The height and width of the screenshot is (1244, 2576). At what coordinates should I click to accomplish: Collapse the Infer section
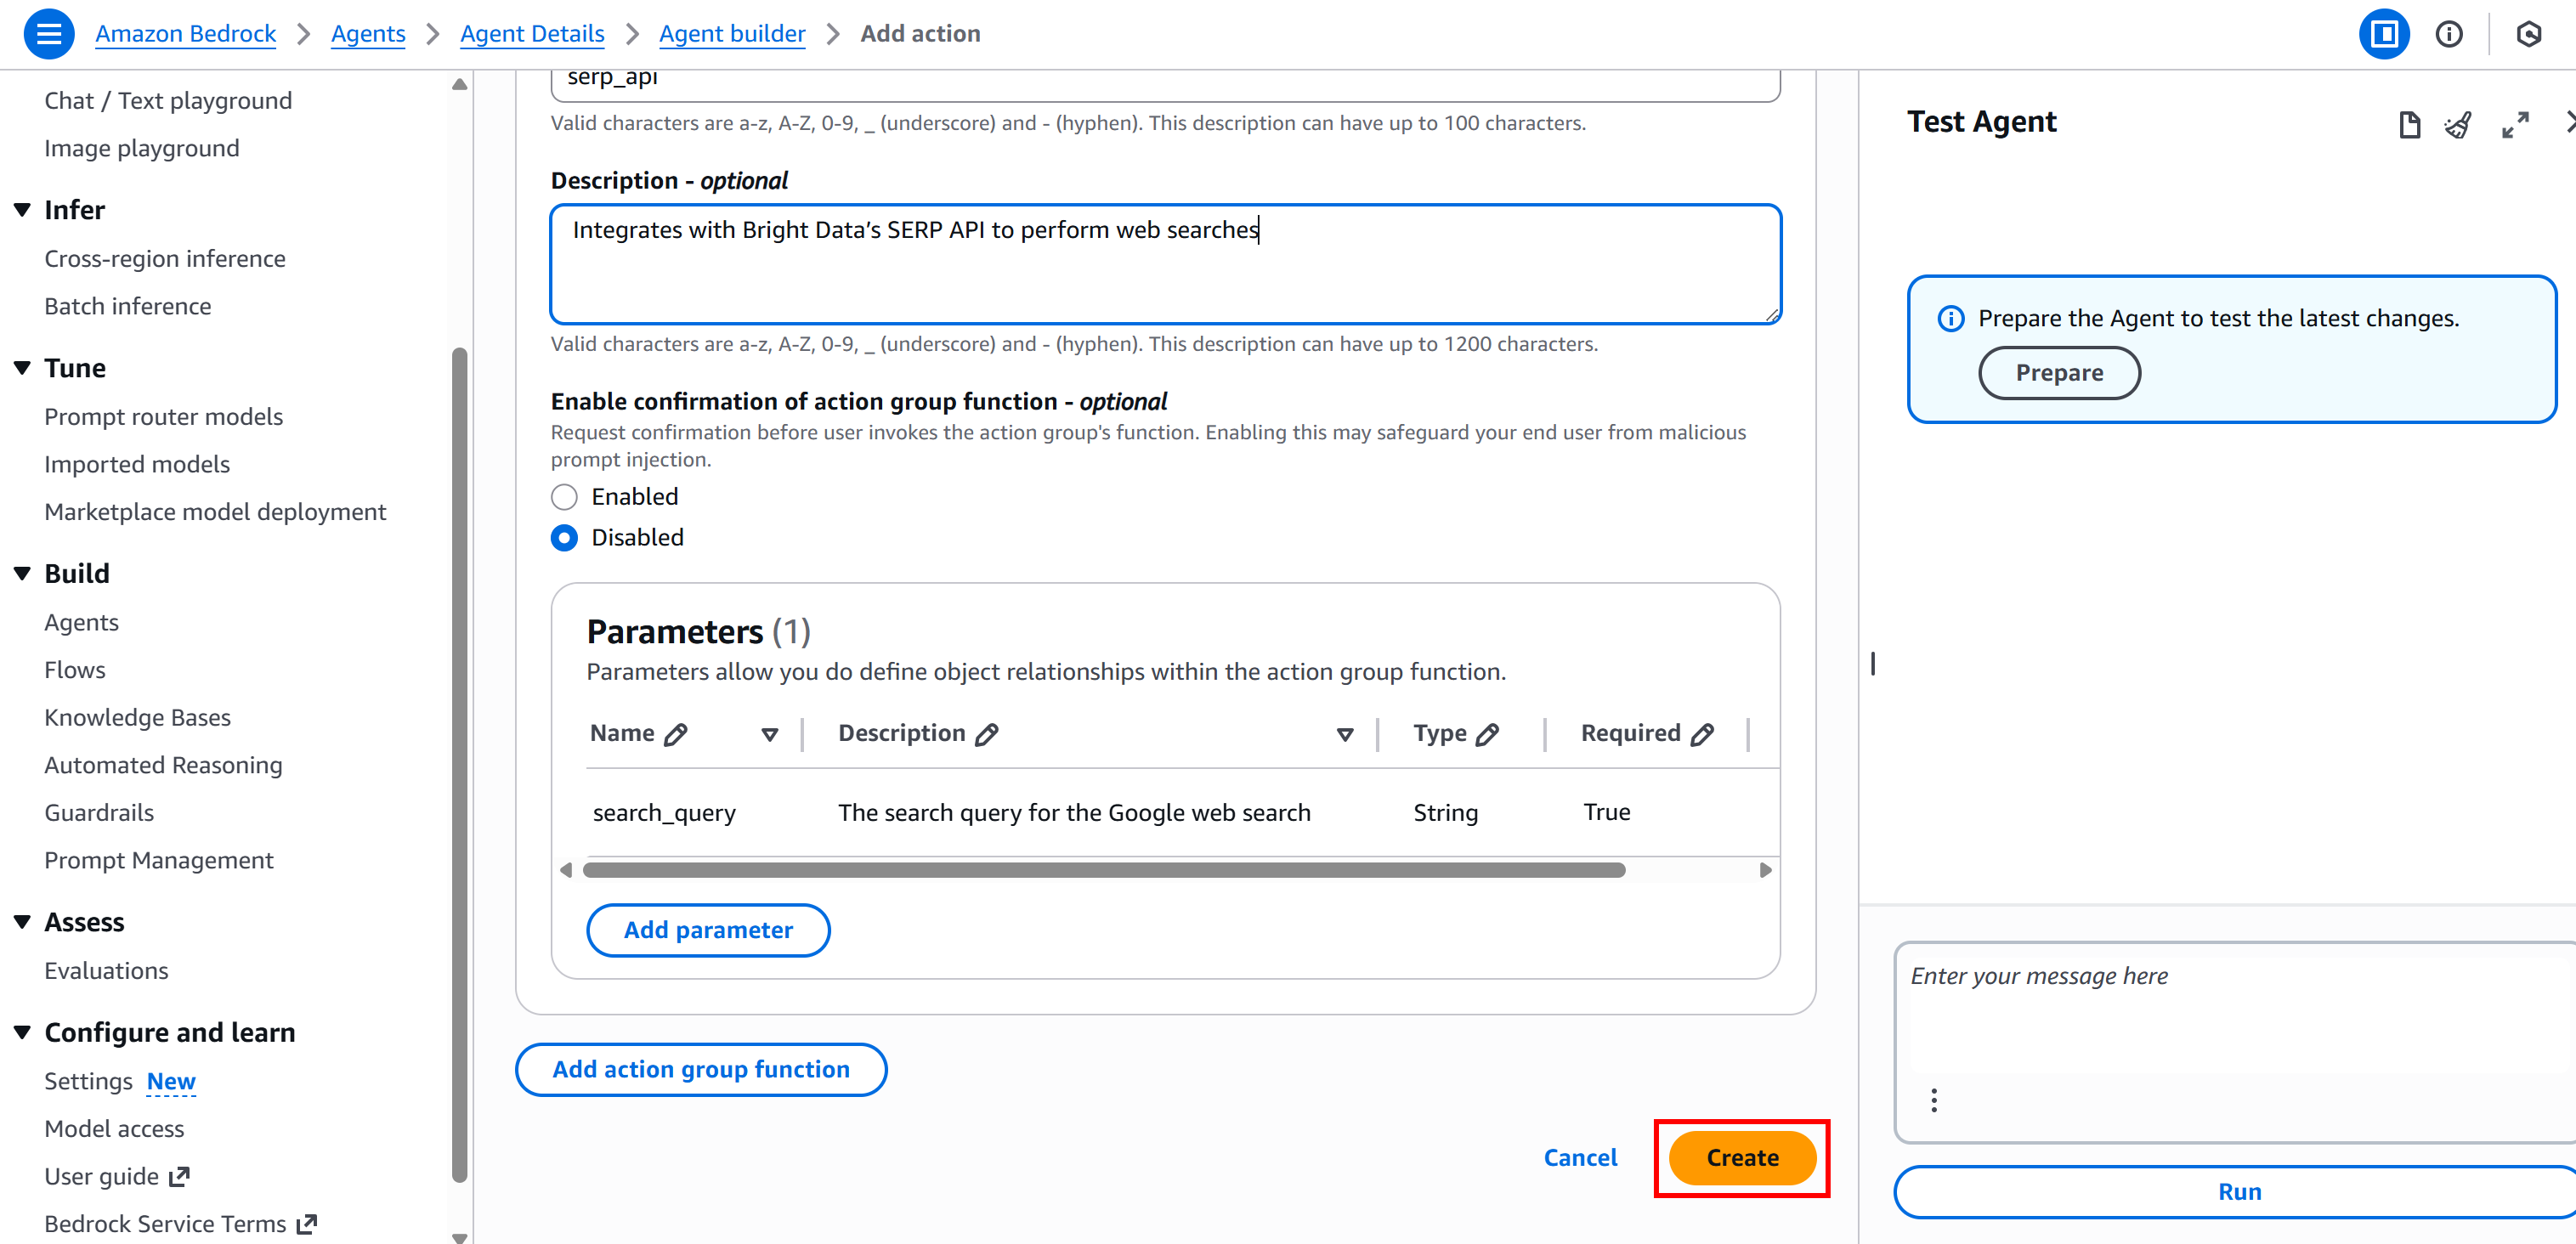pos(22,209)
